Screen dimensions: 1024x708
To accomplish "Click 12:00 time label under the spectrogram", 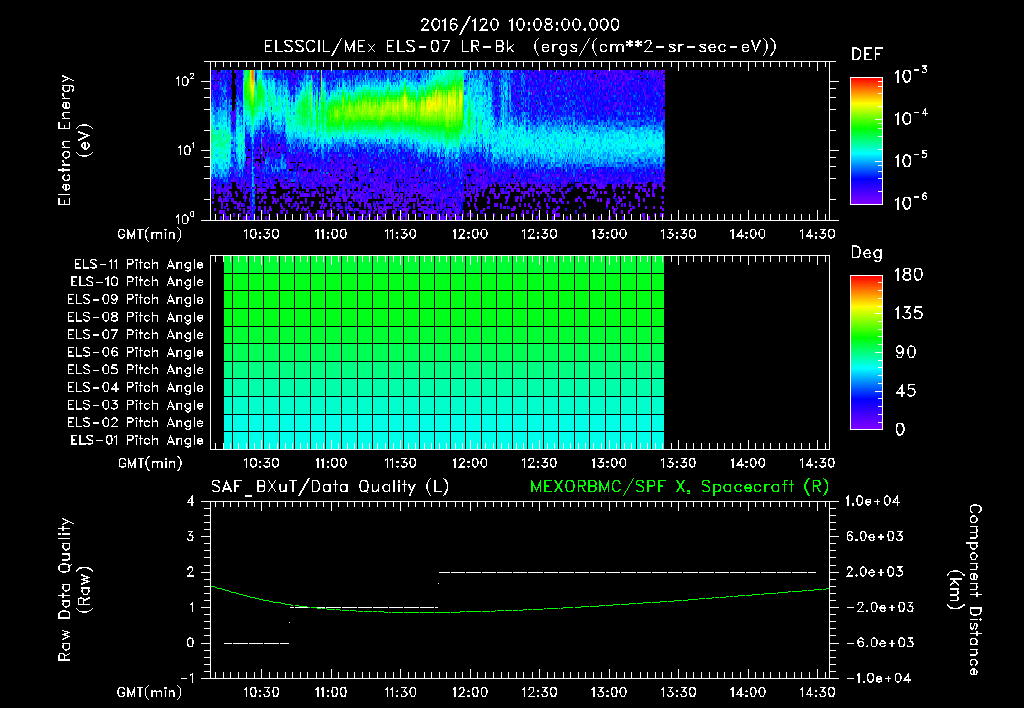I will click(x=470, y=234).
